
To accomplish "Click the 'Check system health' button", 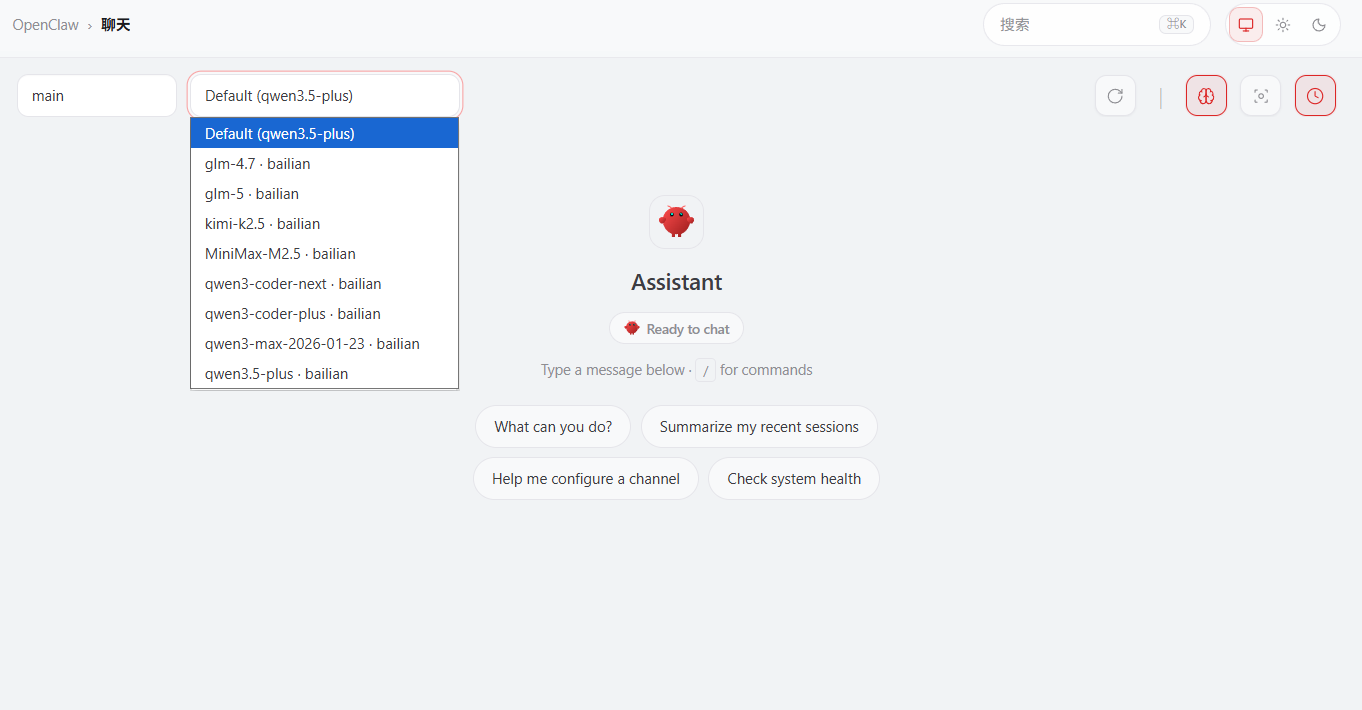I will click(x=794, y=479).
